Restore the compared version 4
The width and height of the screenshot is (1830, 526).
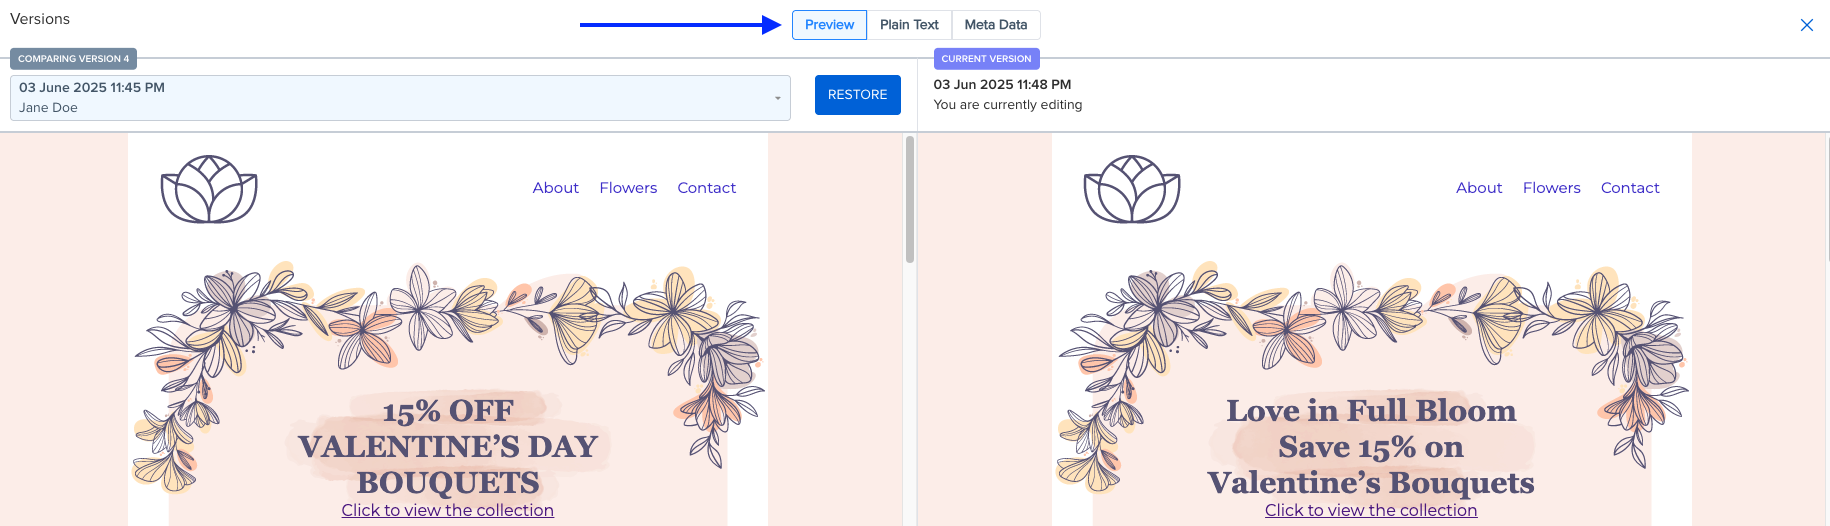tap(858, 95)
